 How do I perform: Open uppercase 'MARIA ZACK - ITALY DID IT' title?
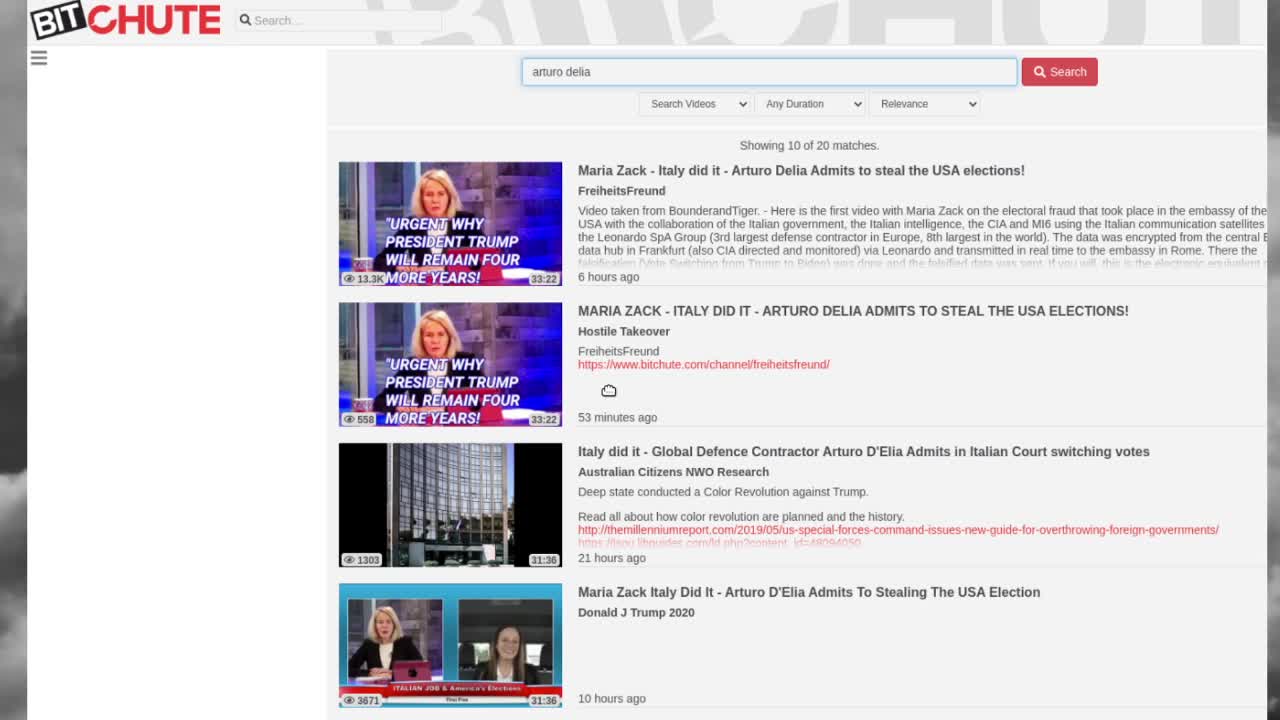(853, 311)
